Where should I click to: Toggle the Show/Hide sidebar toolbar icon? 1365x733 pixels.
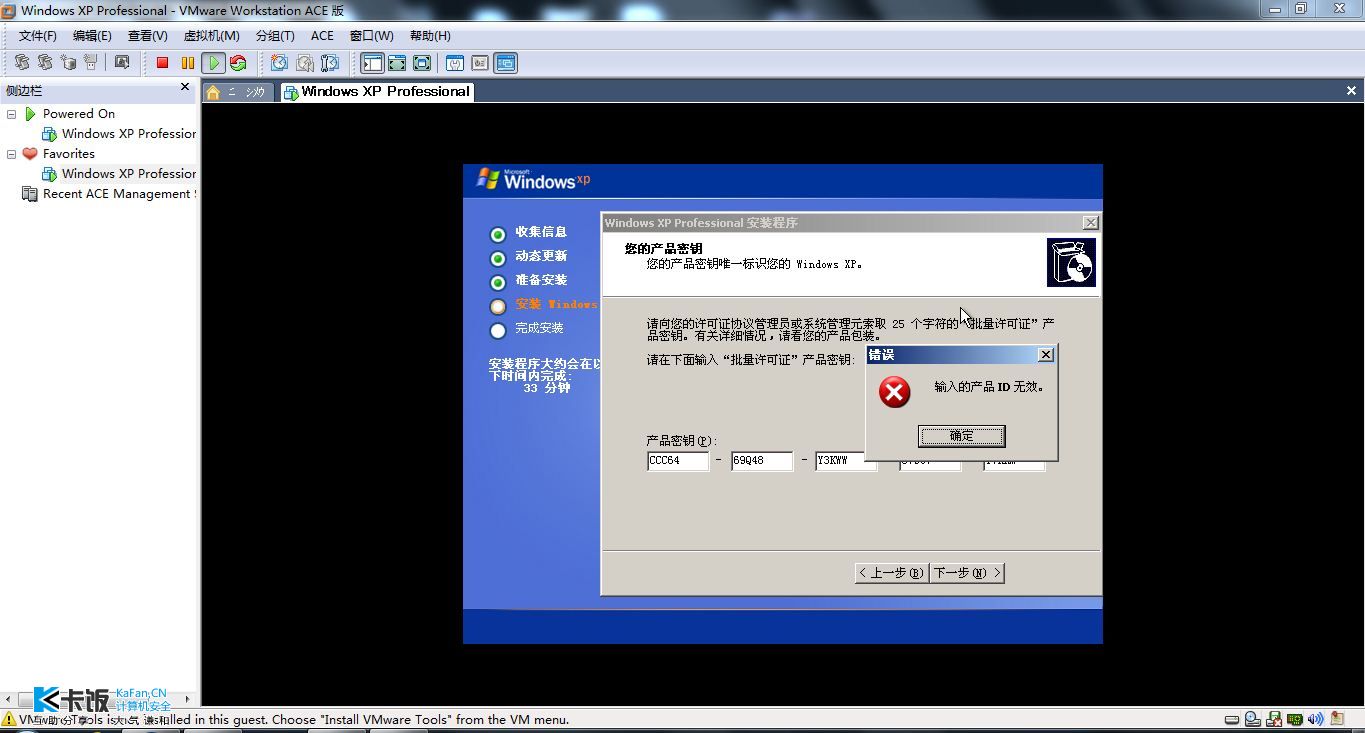click(372, 63)
